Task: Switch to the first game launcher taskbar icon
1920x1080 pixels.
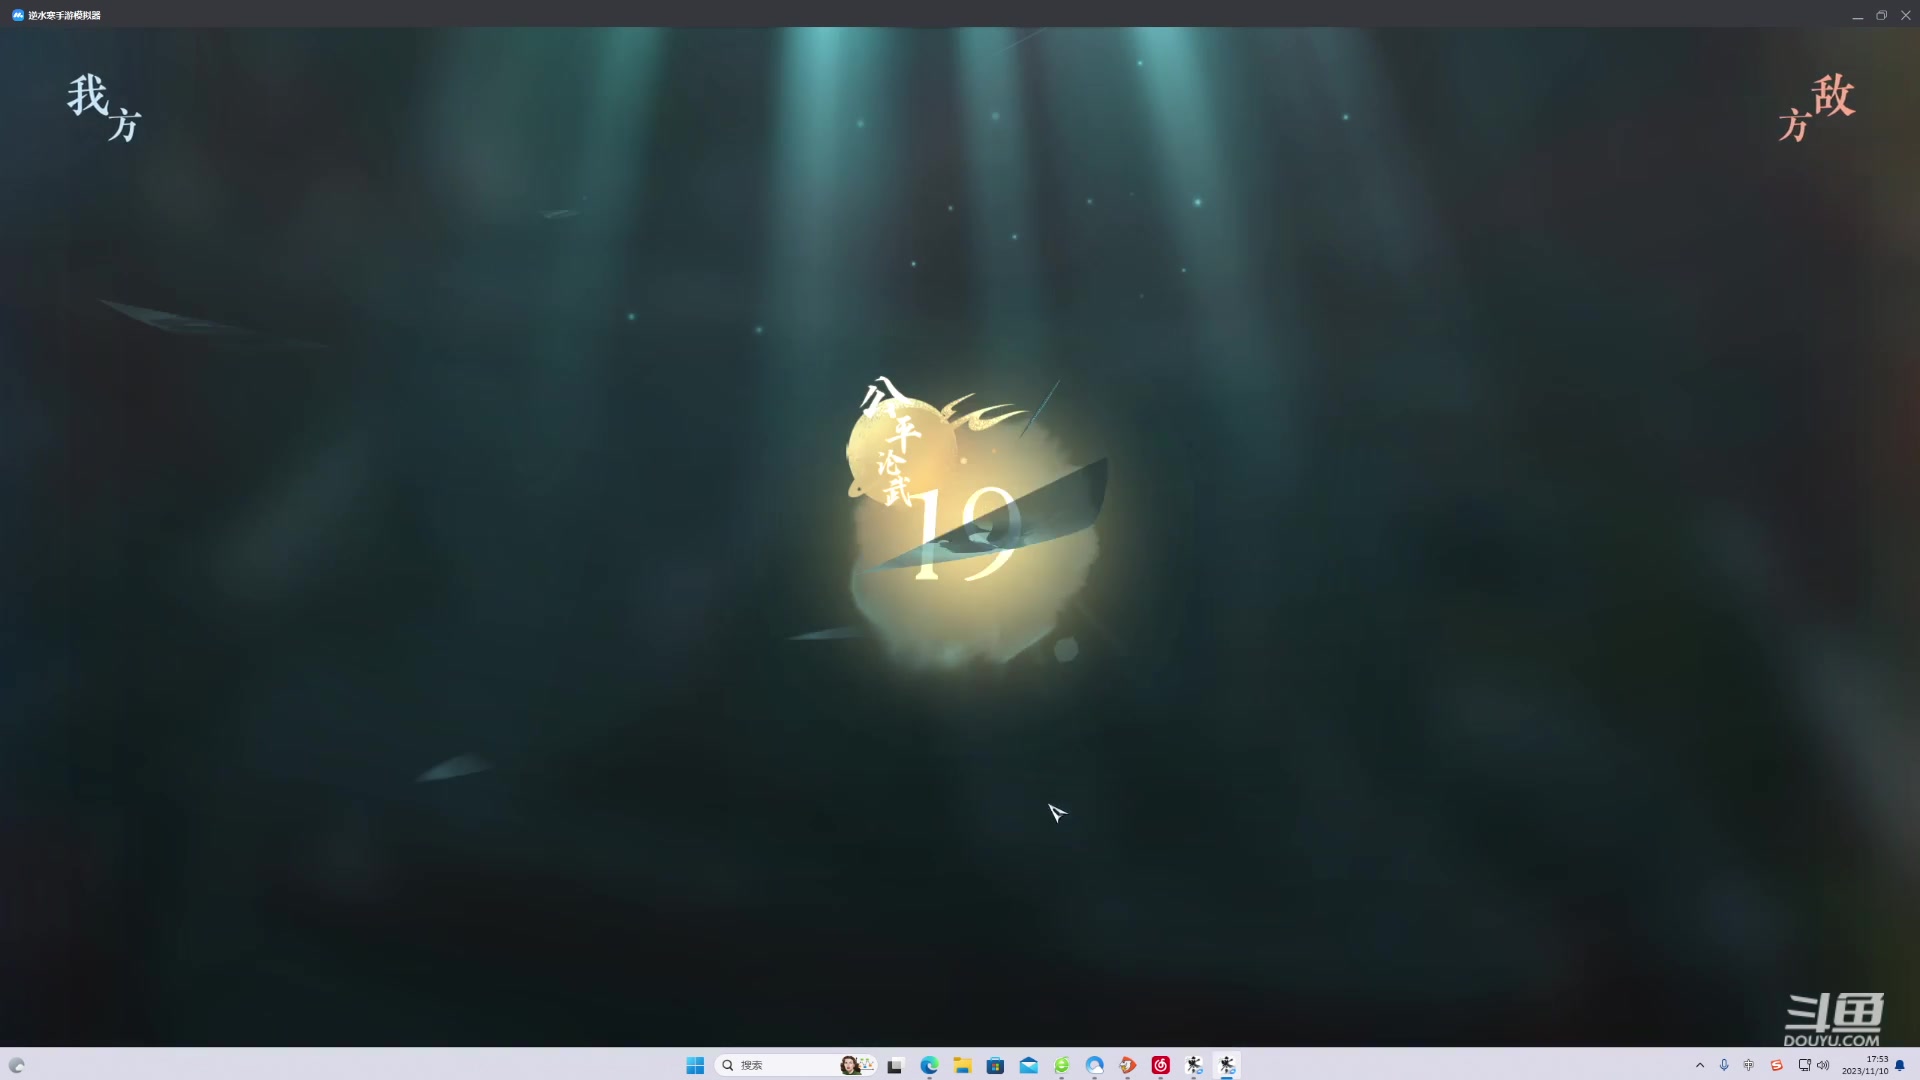Action: click(x=1194, y=1065)
